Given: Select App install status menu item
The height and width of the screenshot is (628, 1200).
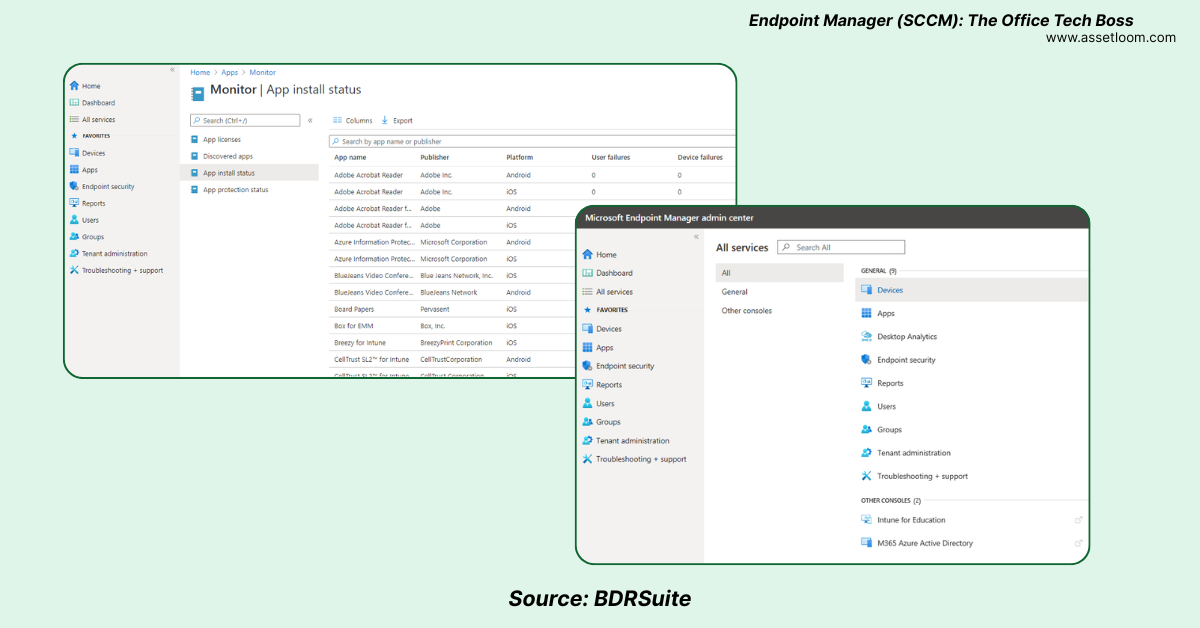Looking at the screenshot, I should pyautogui.click(x=249, y=173).
